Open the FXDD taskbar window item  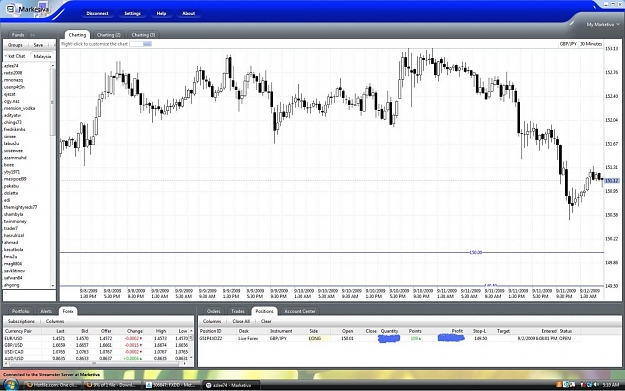(x=173, y=385)
